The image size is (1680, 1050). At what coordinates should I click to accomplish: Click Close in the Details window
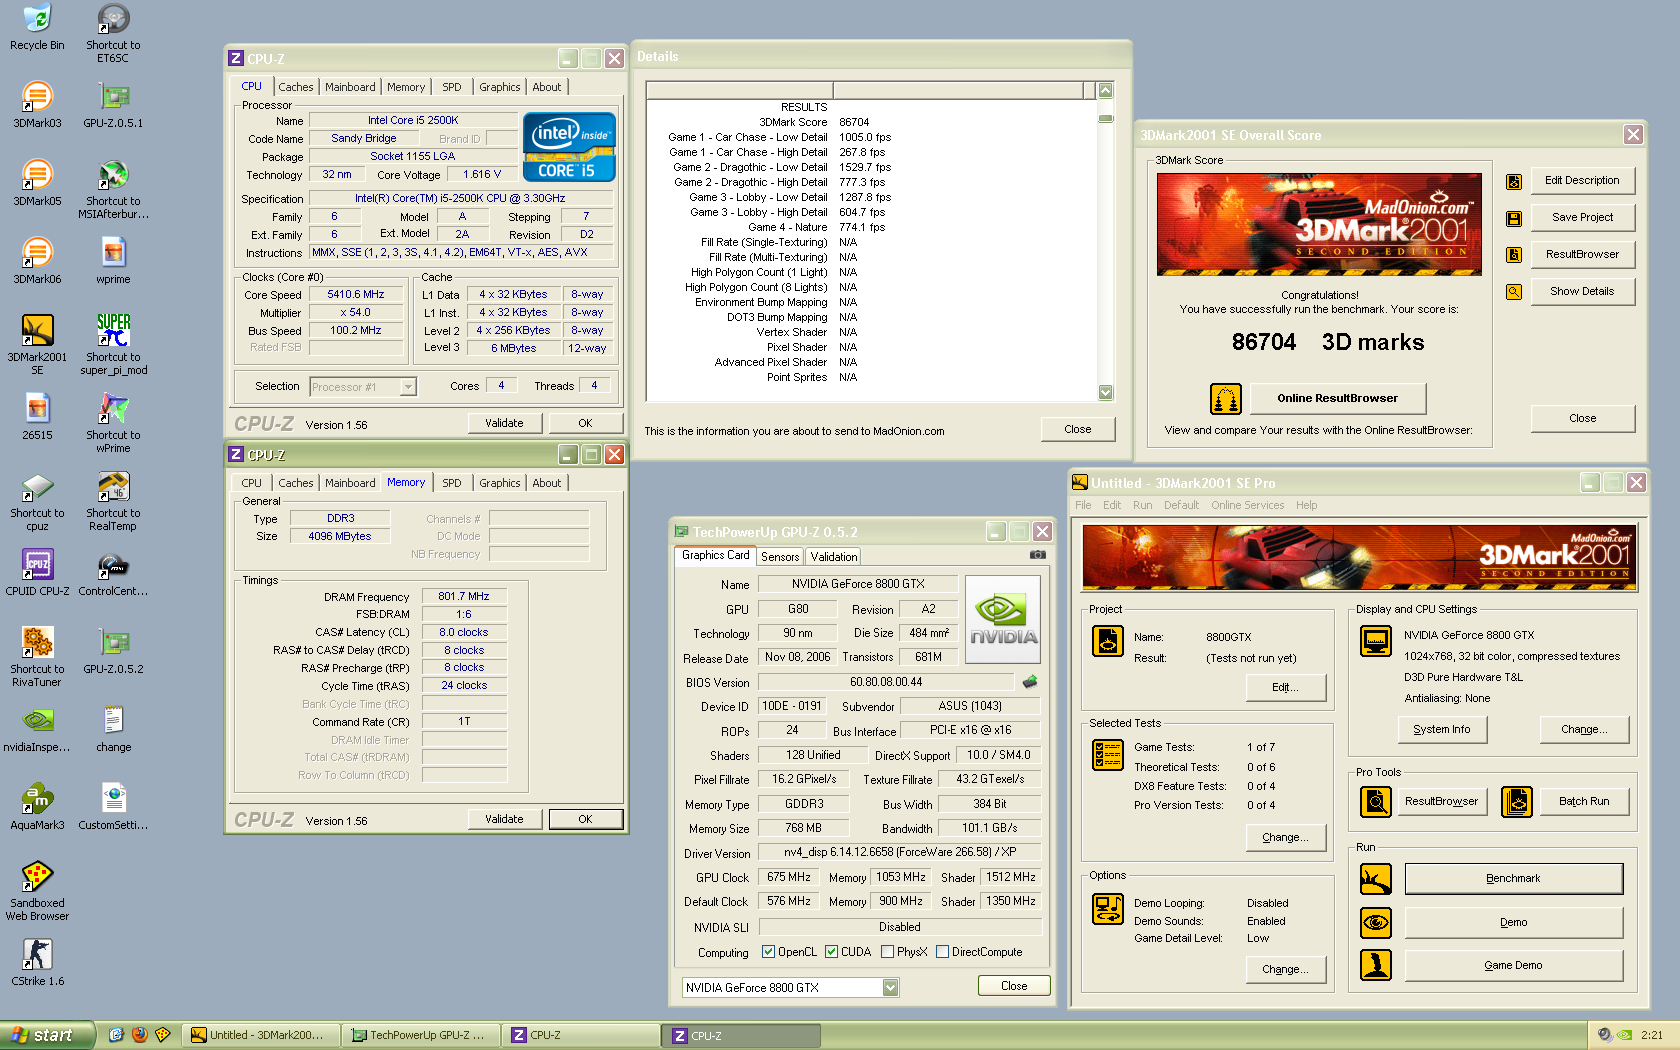tap(1078, 430)
